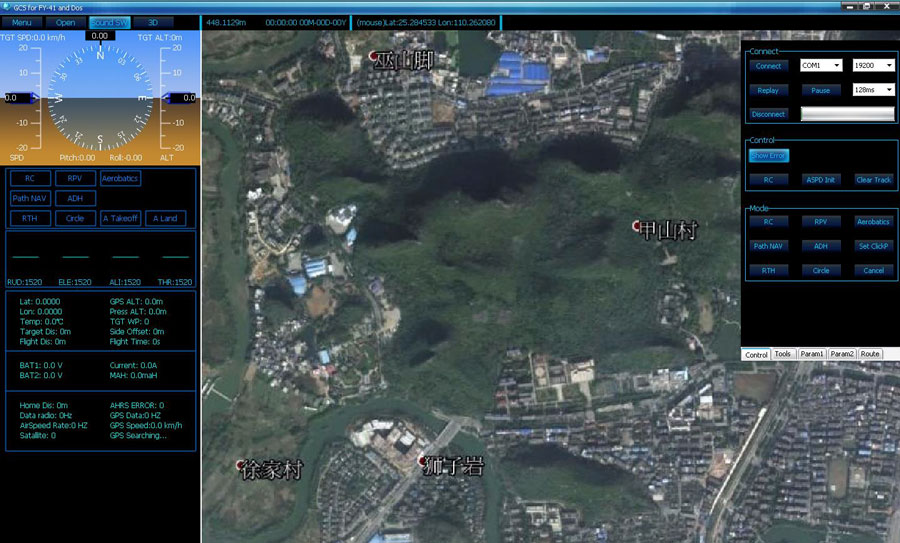Select Circle in the Mode group

coord(820,270)
